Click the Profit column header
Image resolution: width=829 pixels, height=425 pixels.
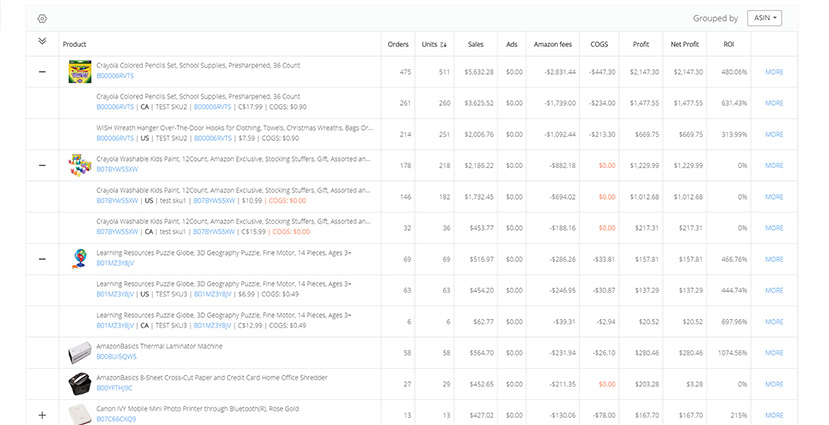click(641, 44)
